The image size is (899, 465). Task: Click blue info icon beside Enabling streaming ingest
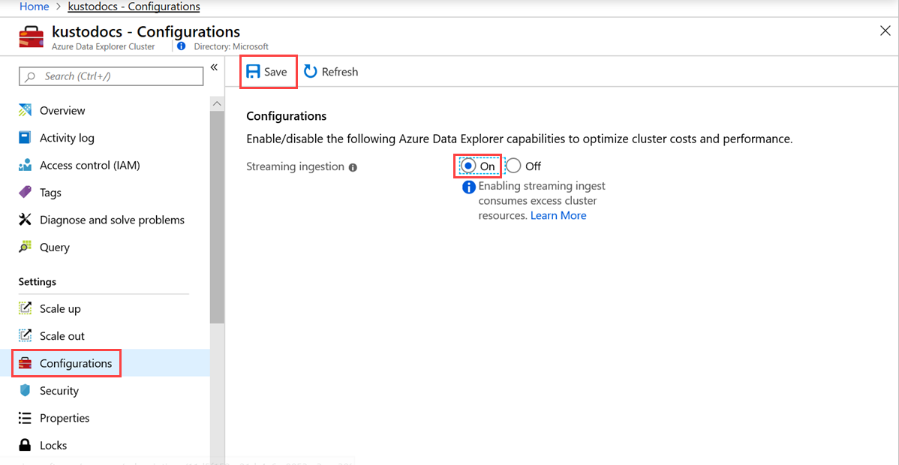pos(469,187)
